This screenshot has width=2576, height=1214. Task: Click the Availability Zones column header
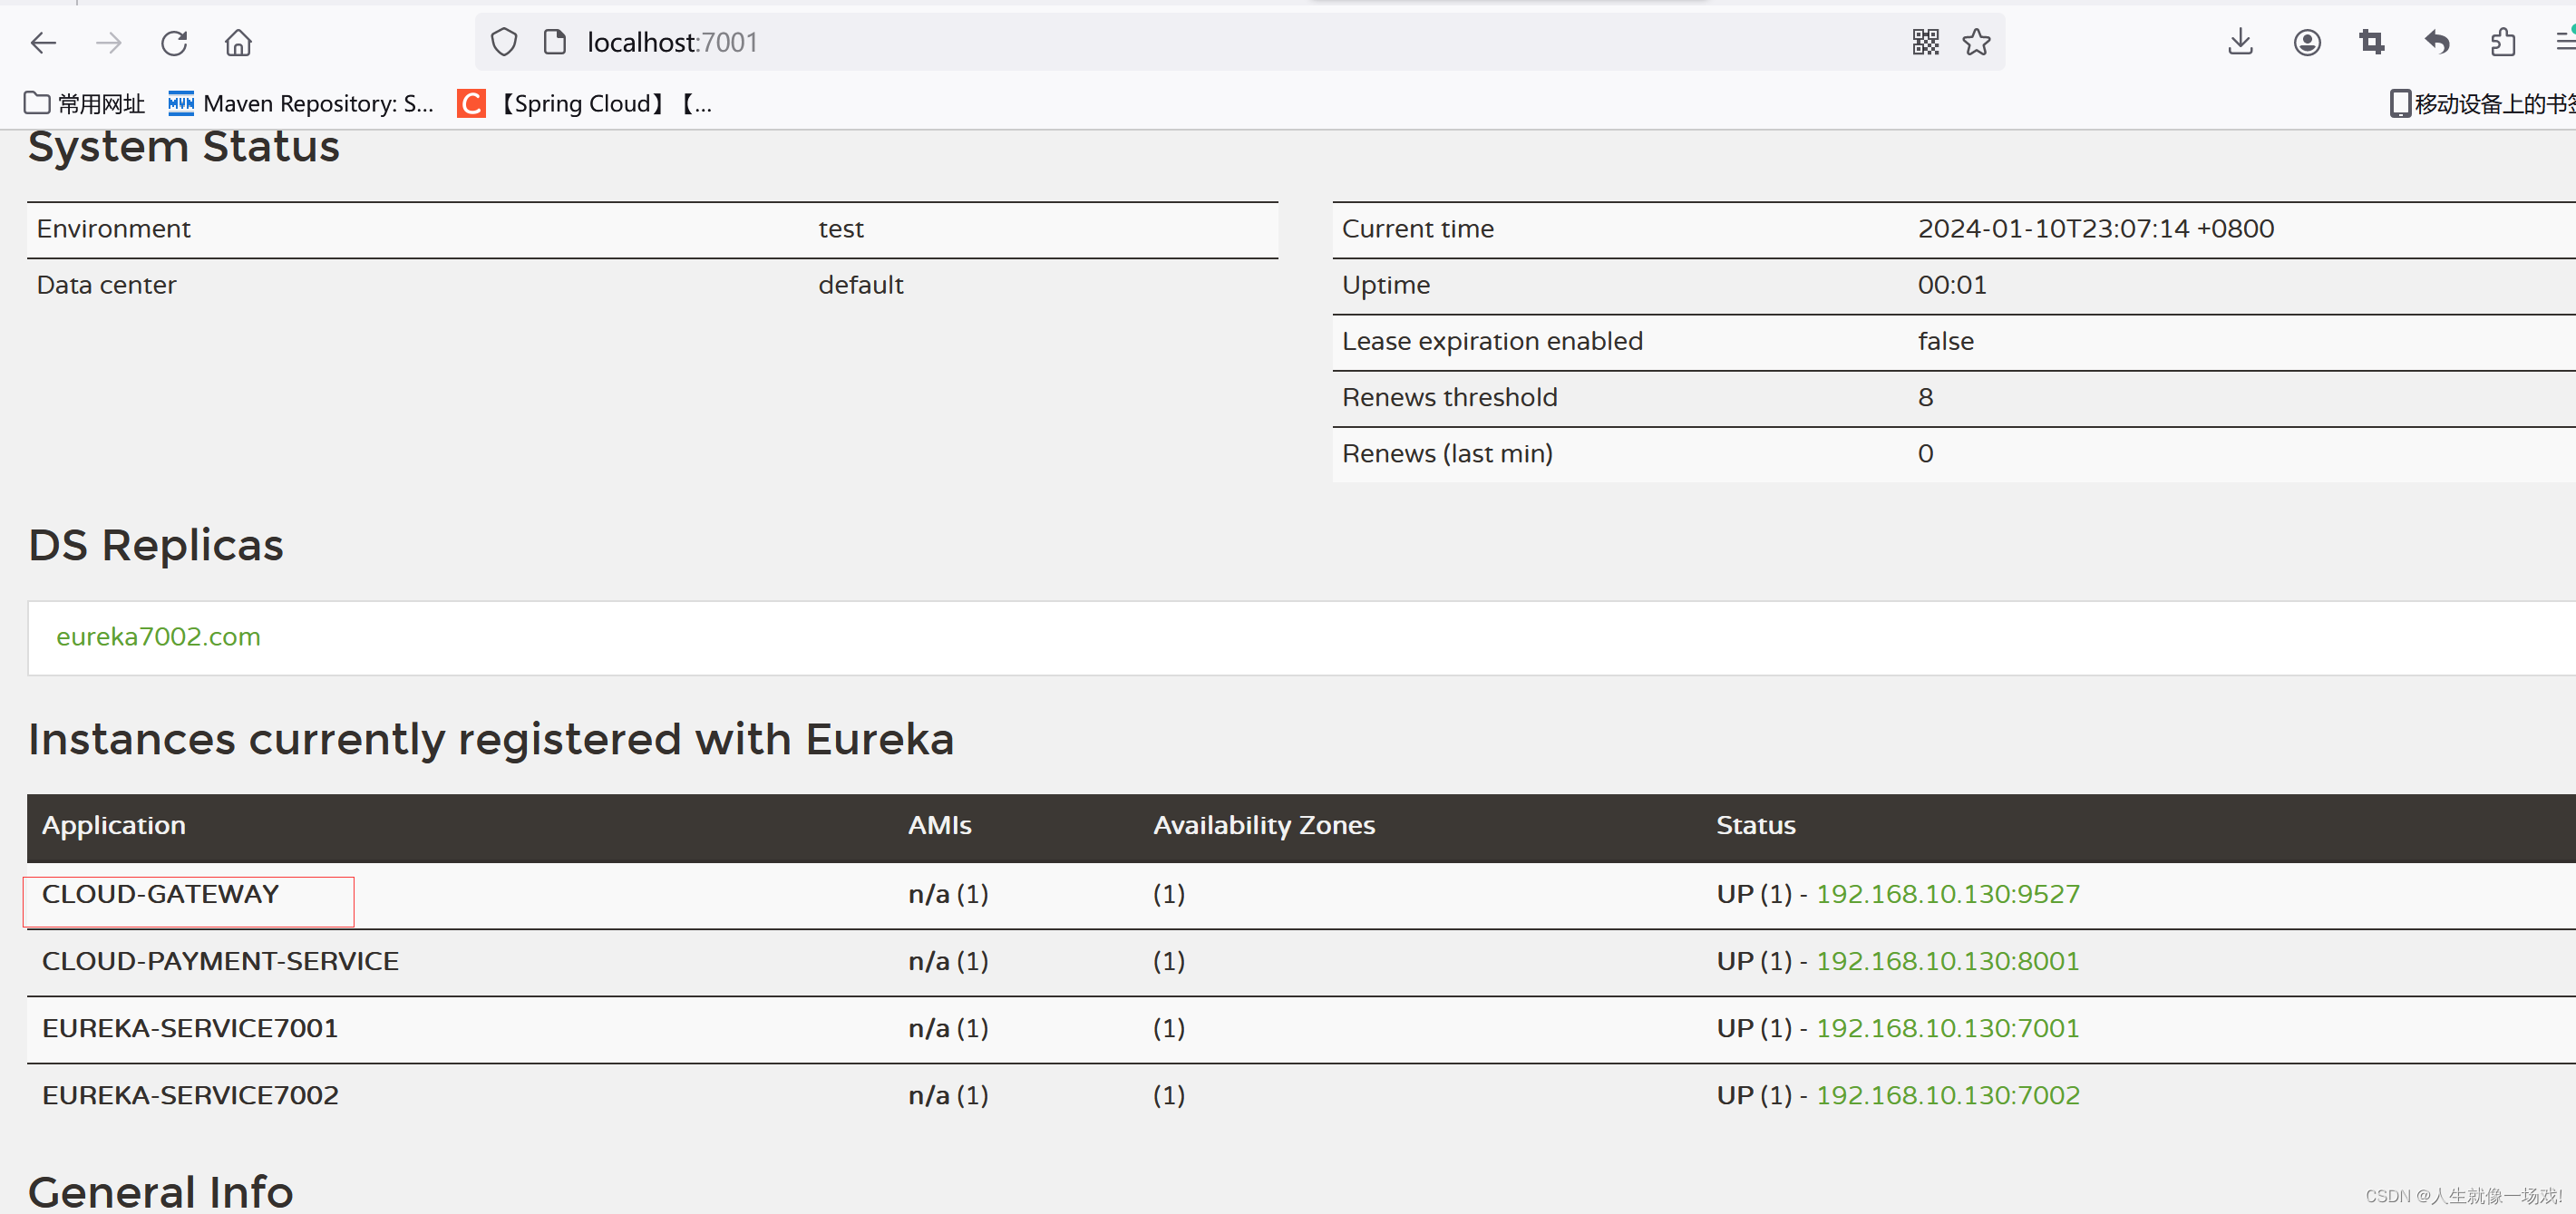click(x=1264, y=825)
